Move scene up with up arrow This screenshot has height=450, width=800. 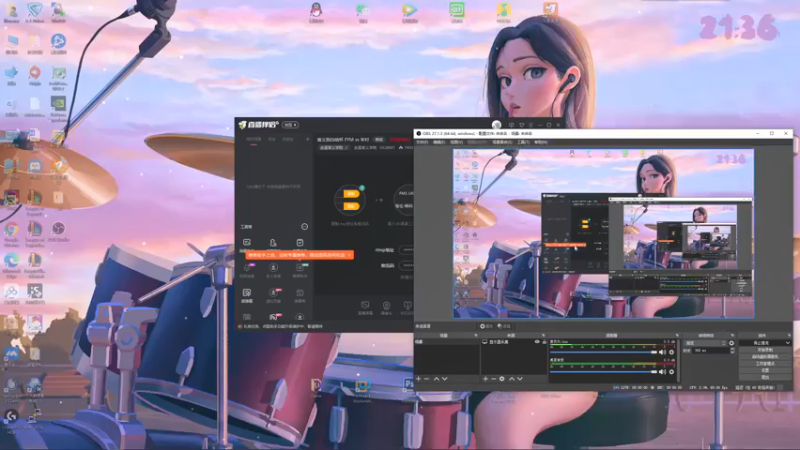click(x=436, y=379)
